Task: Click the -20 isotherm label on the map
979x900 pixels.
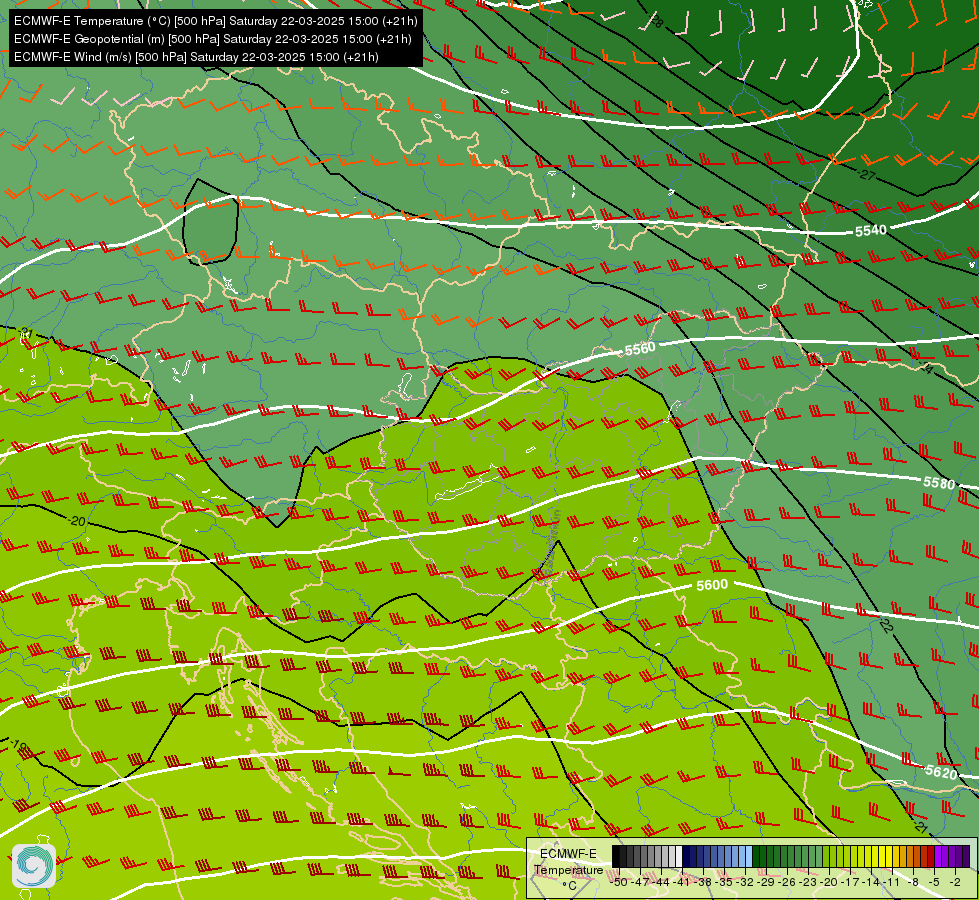Action: click(x=76, y=521)
